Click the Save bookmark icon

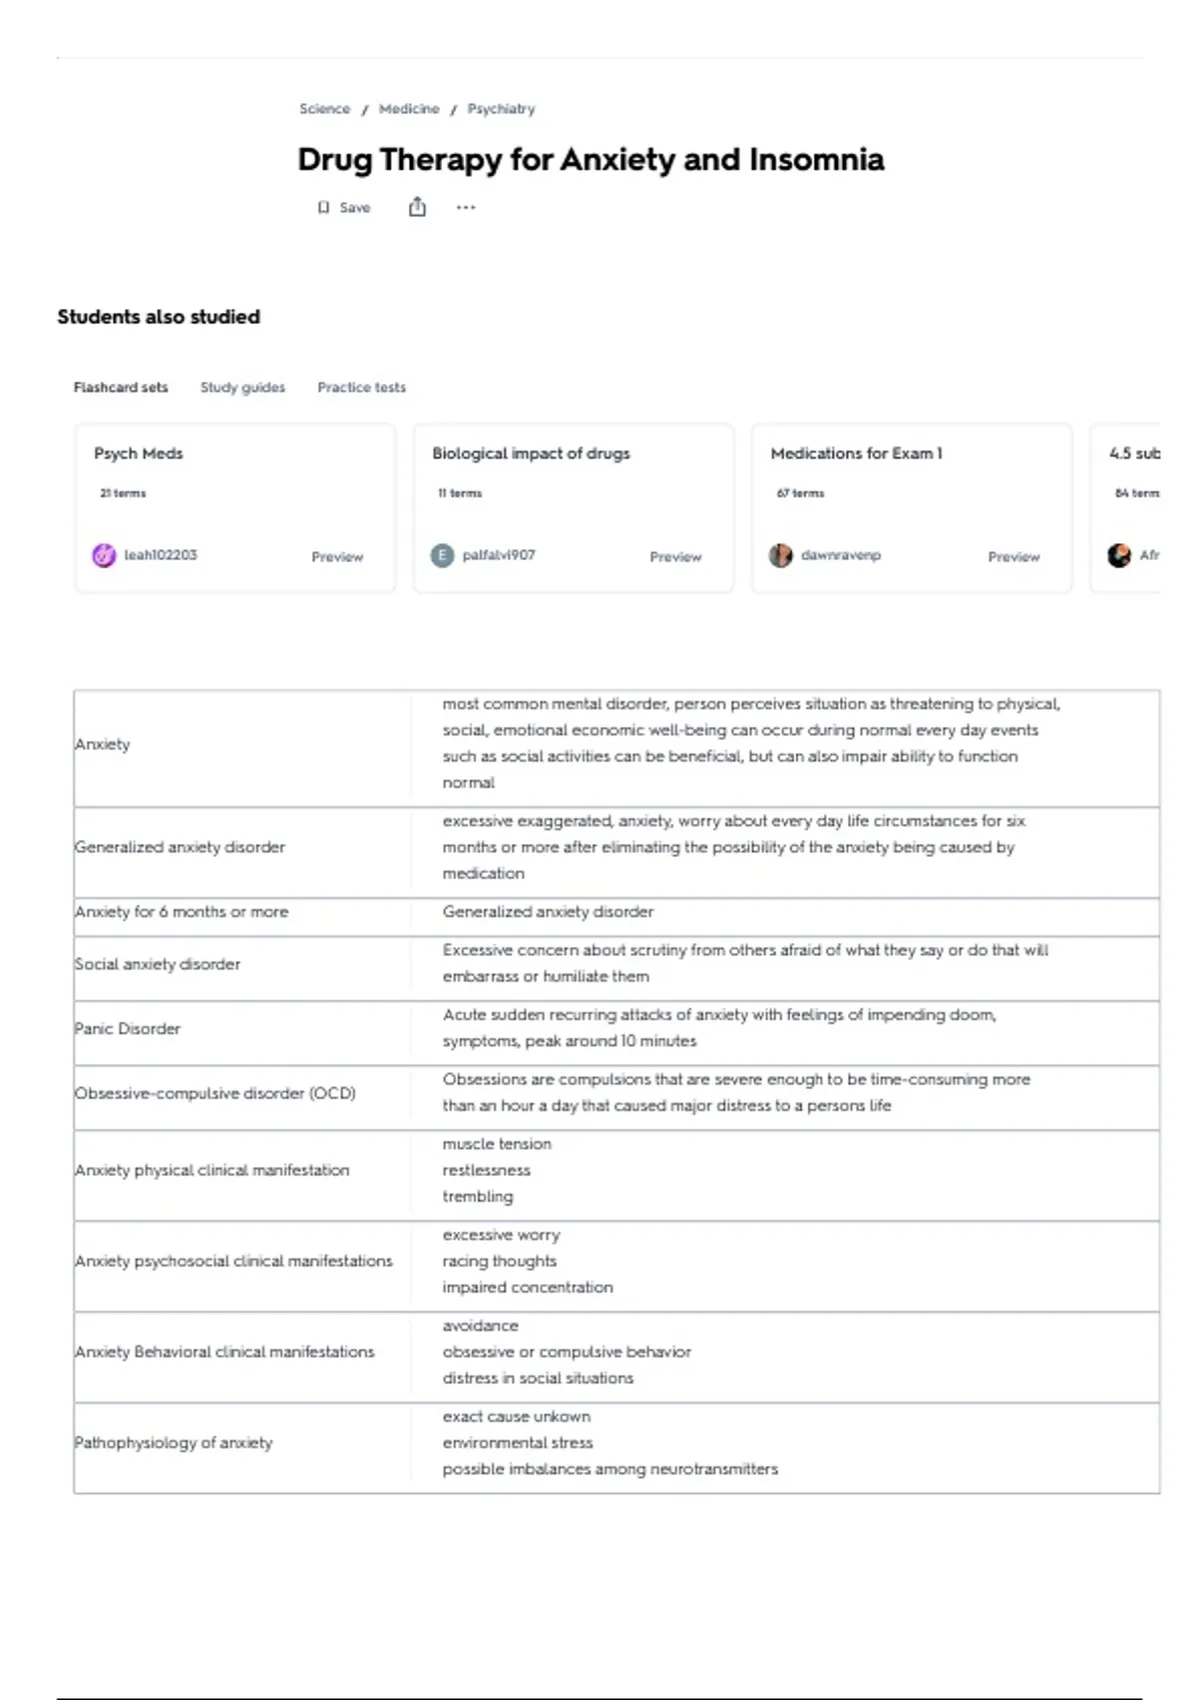coord(323,208)
